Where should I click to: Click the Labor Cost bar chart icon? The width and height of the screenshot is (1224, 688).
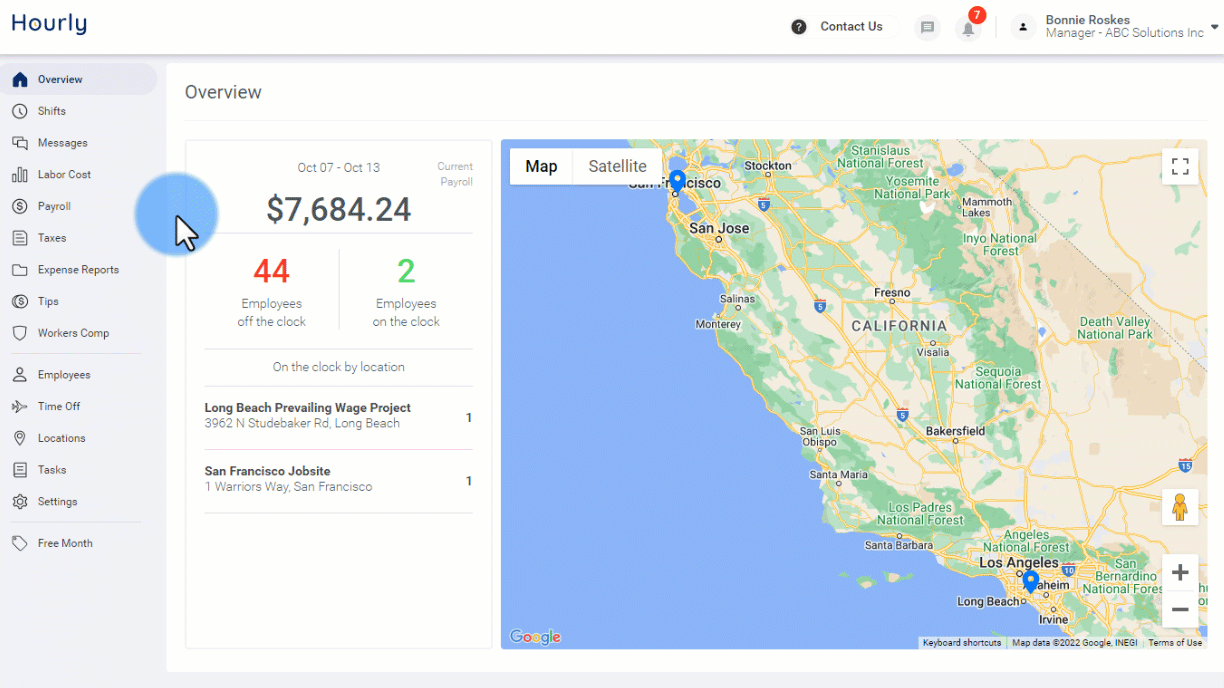click(x=19, y=174)
